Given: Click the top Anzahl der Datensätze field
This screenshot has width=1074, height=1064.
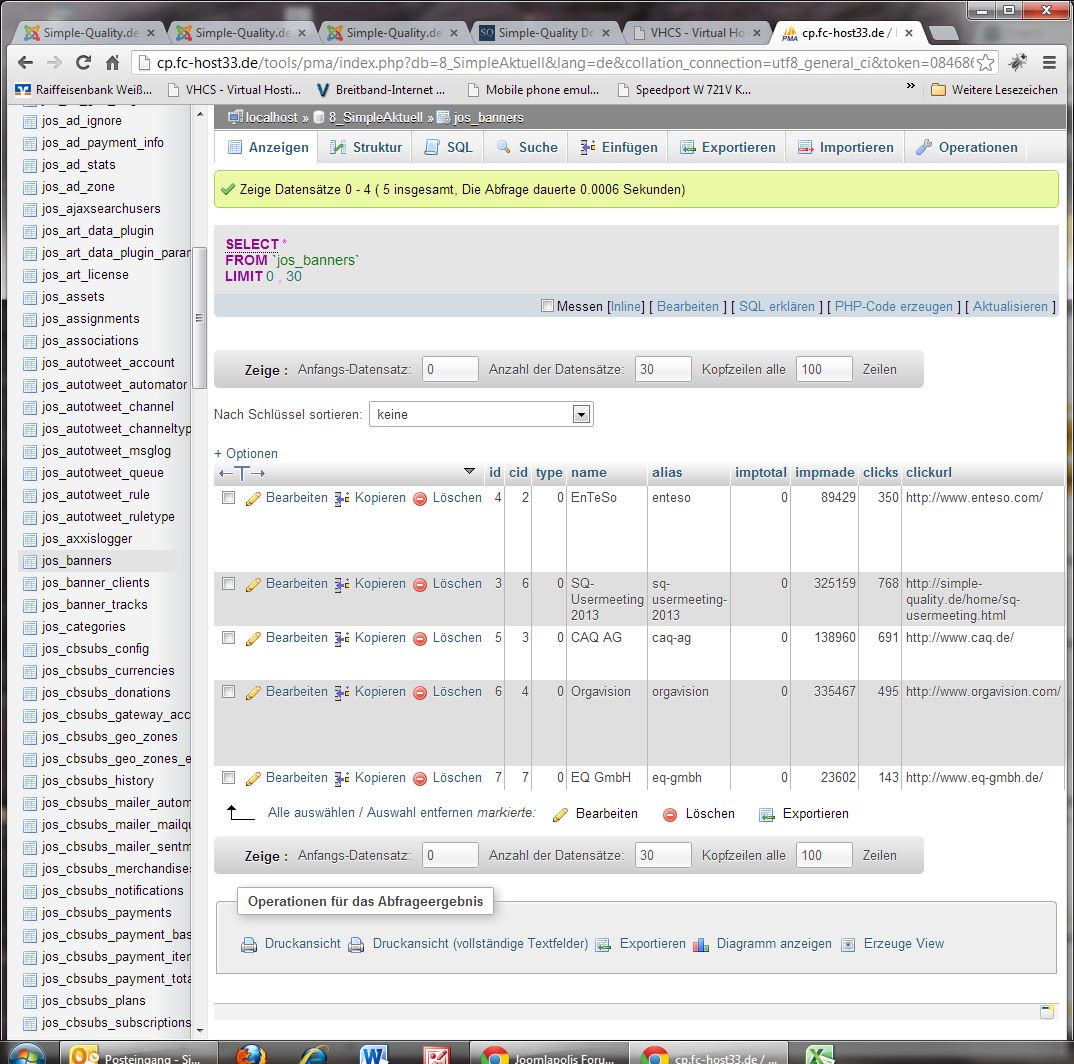Looking at the screenshot, I should click(x=663, y=369).
